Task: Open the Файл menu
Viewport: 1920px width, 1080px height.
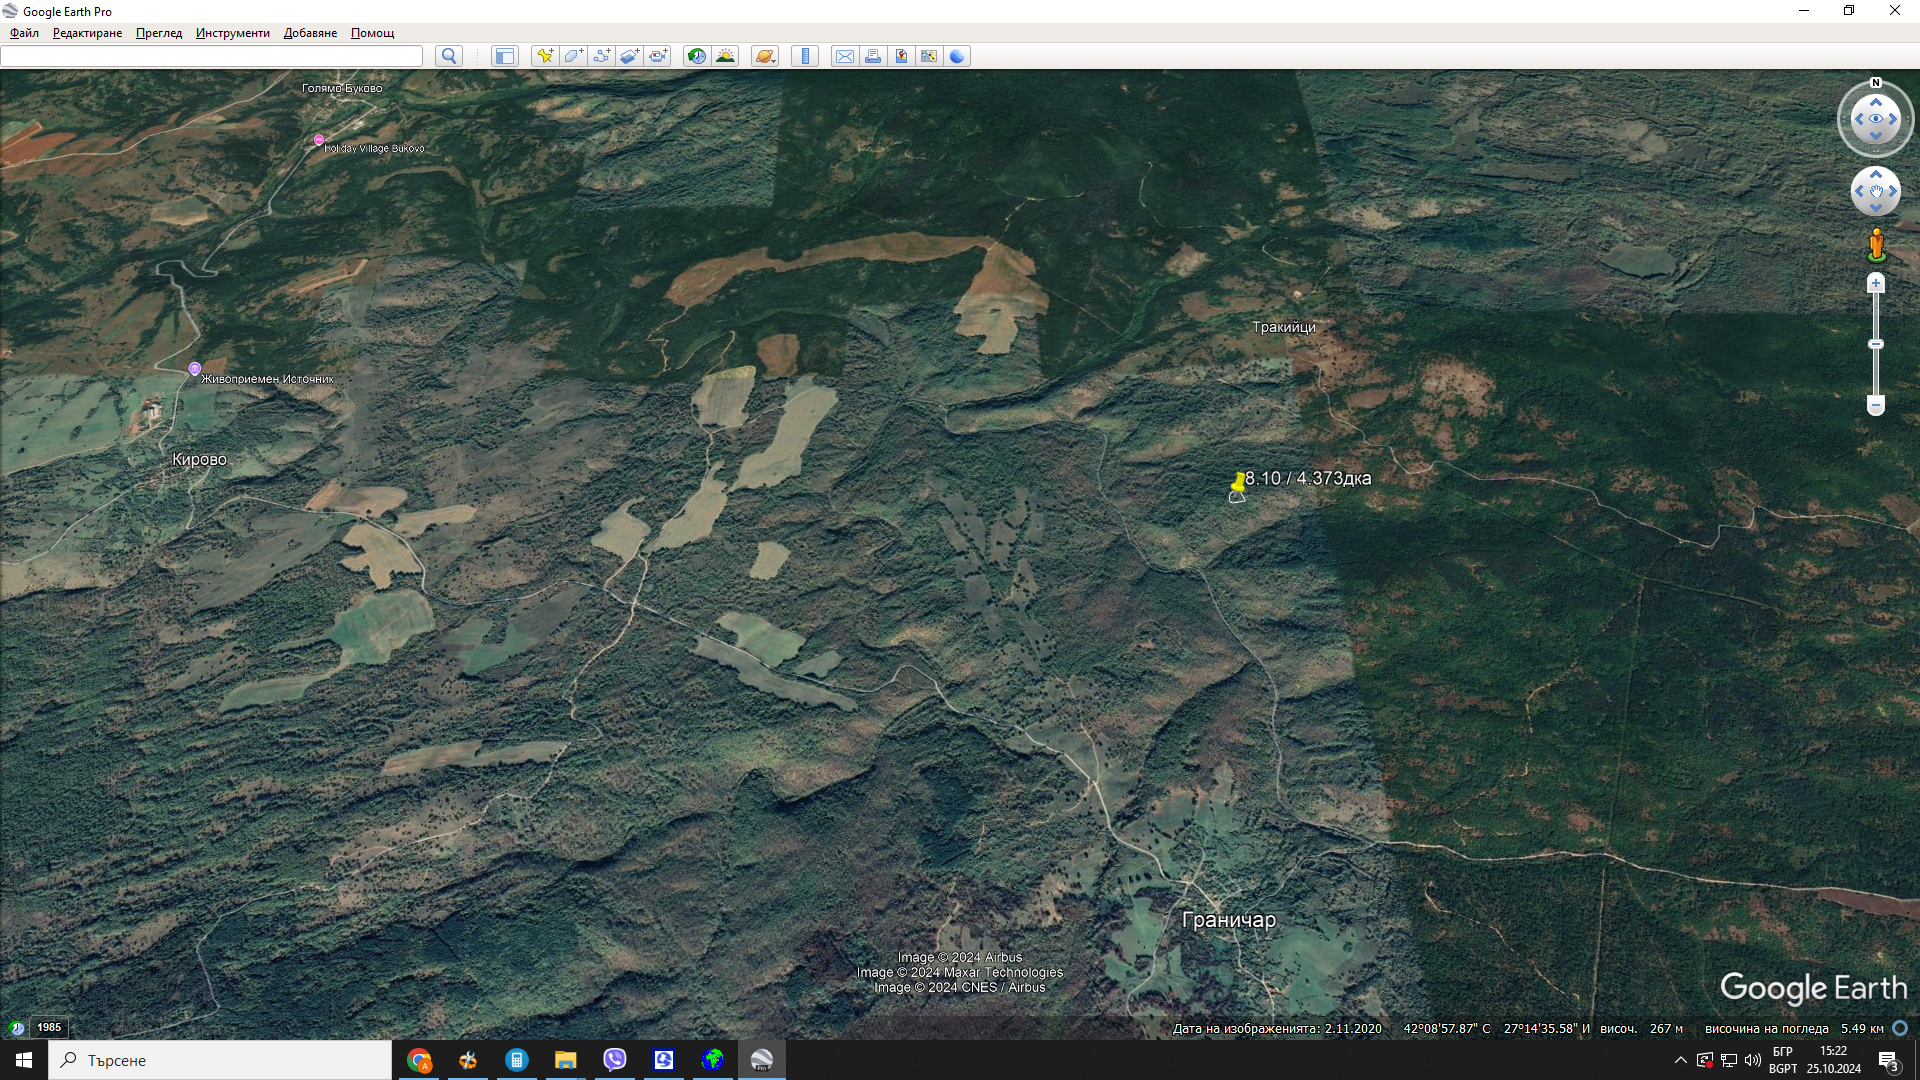Action: pyautogui.click(x=24, y=33)
